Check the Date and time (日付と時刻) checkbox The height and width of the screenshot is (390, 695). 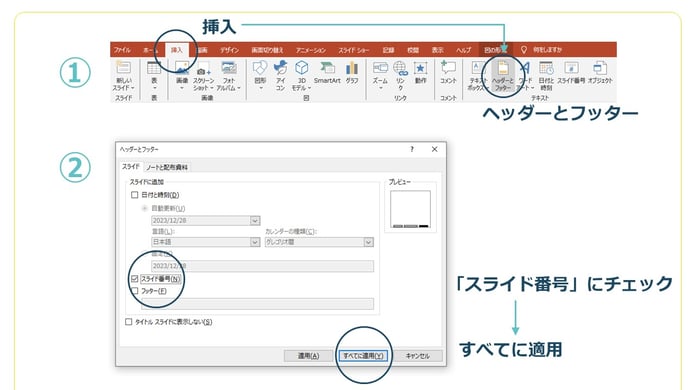coord(135,195)
